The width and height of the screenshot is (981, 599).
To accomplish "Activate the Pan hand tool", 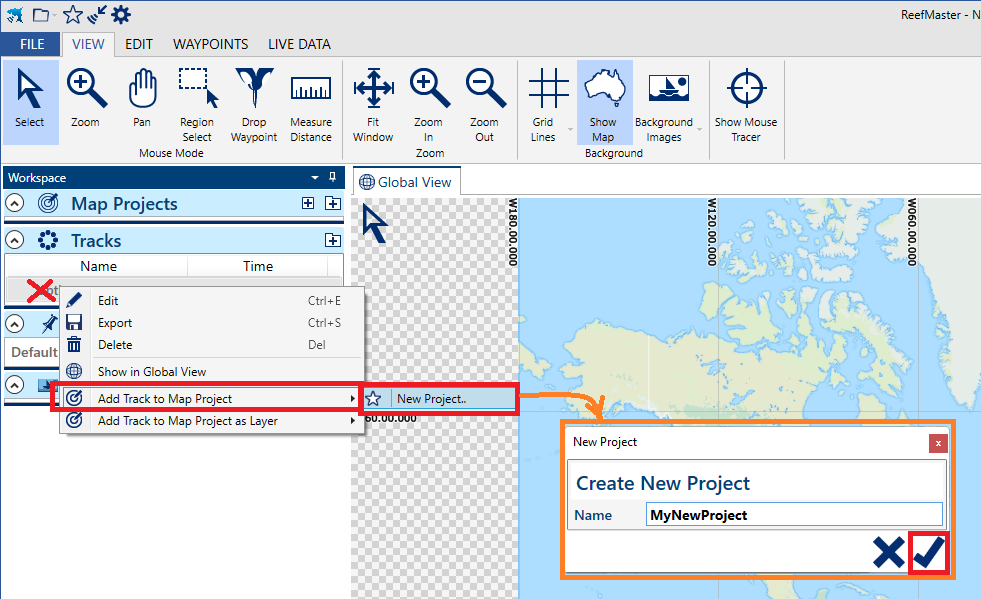I will [x=142, y=100].
